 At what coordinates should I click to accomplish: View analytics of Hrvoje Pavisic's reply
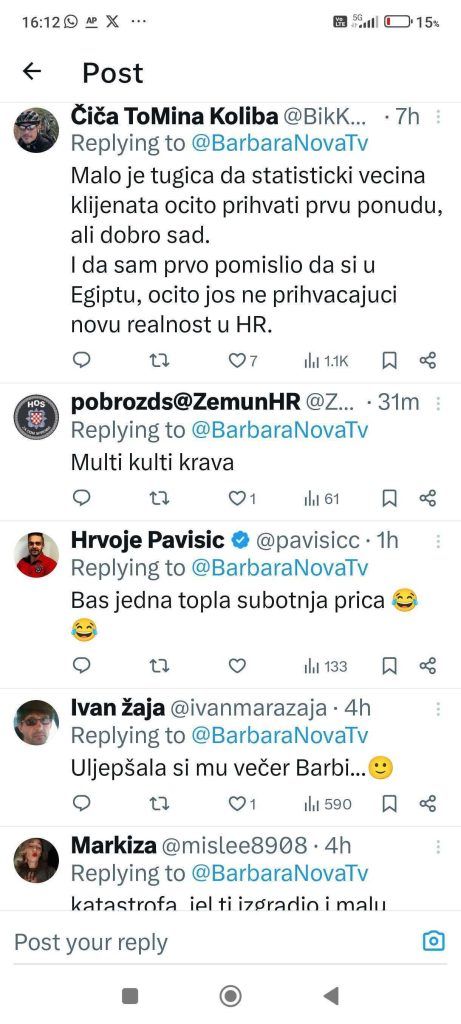pos(325,666)
